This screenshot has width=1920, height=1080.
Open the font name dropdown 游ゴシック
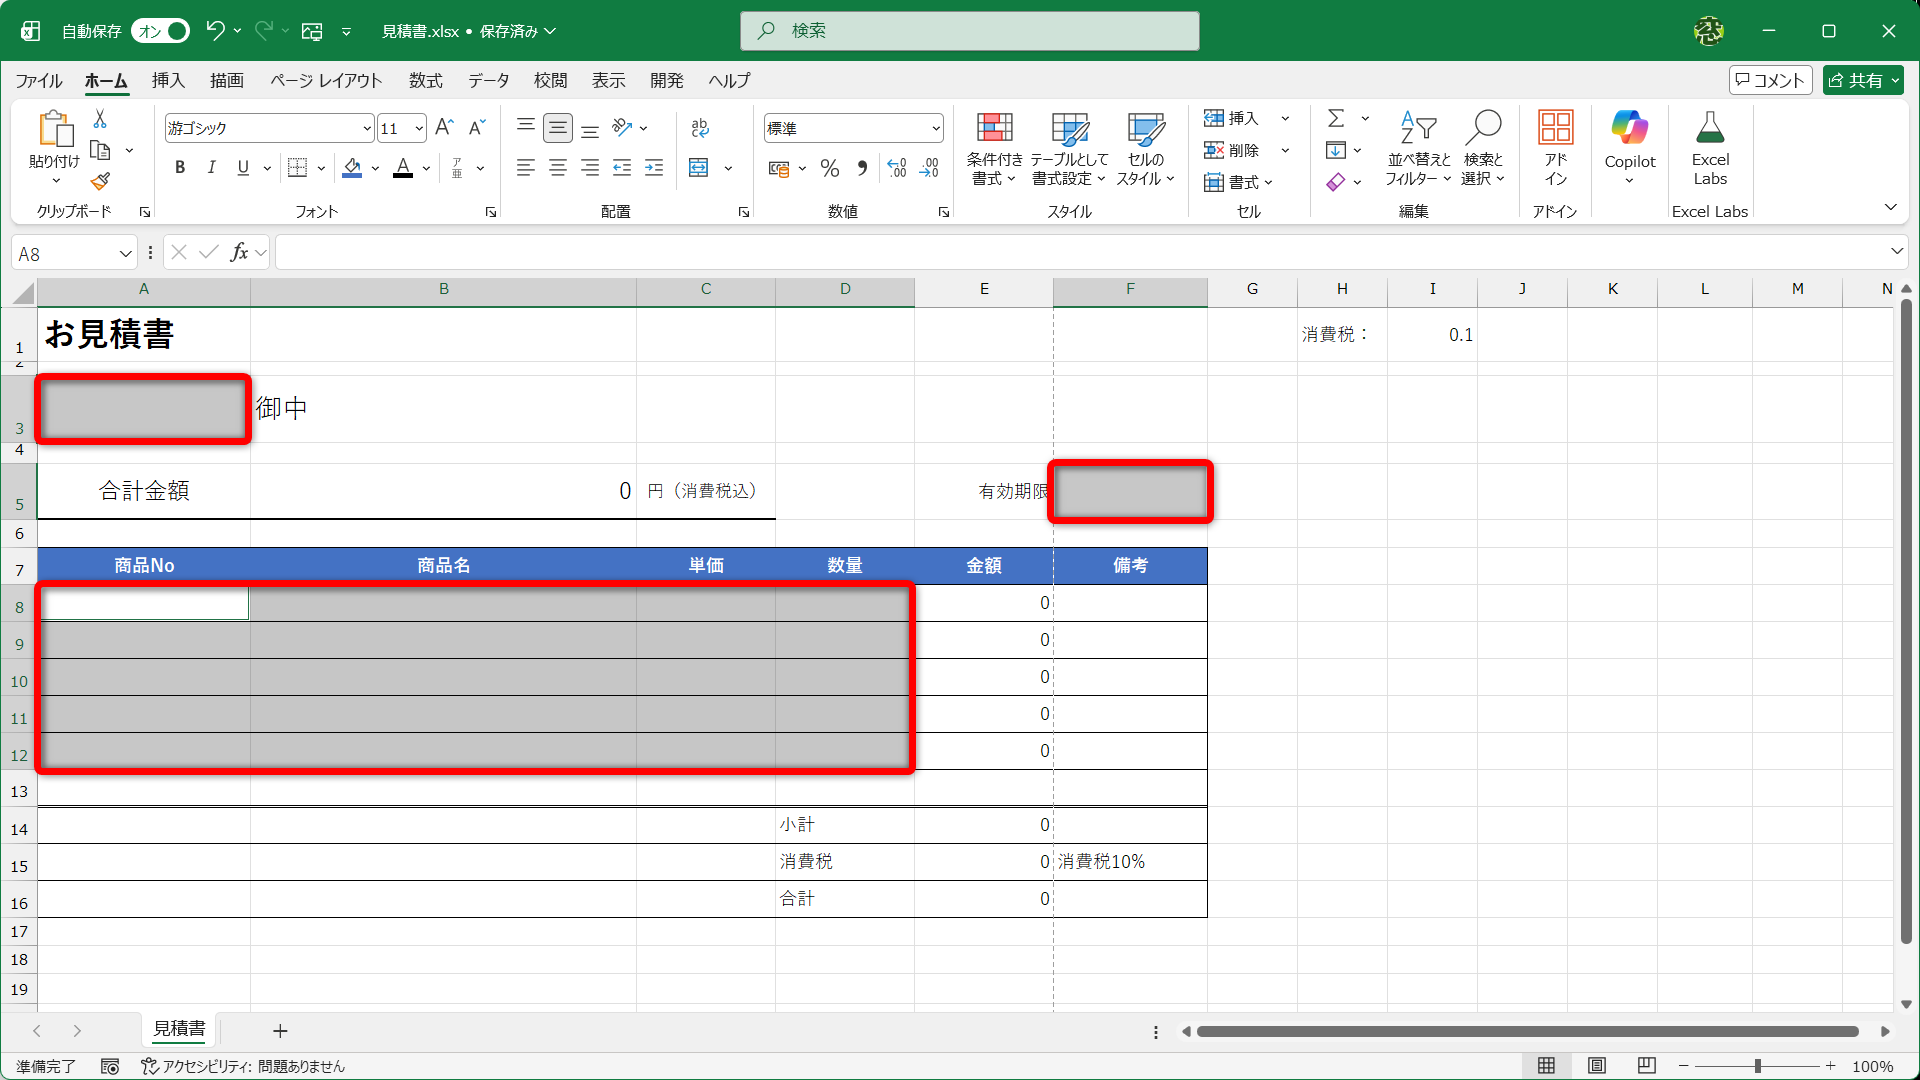pos(366,128)
